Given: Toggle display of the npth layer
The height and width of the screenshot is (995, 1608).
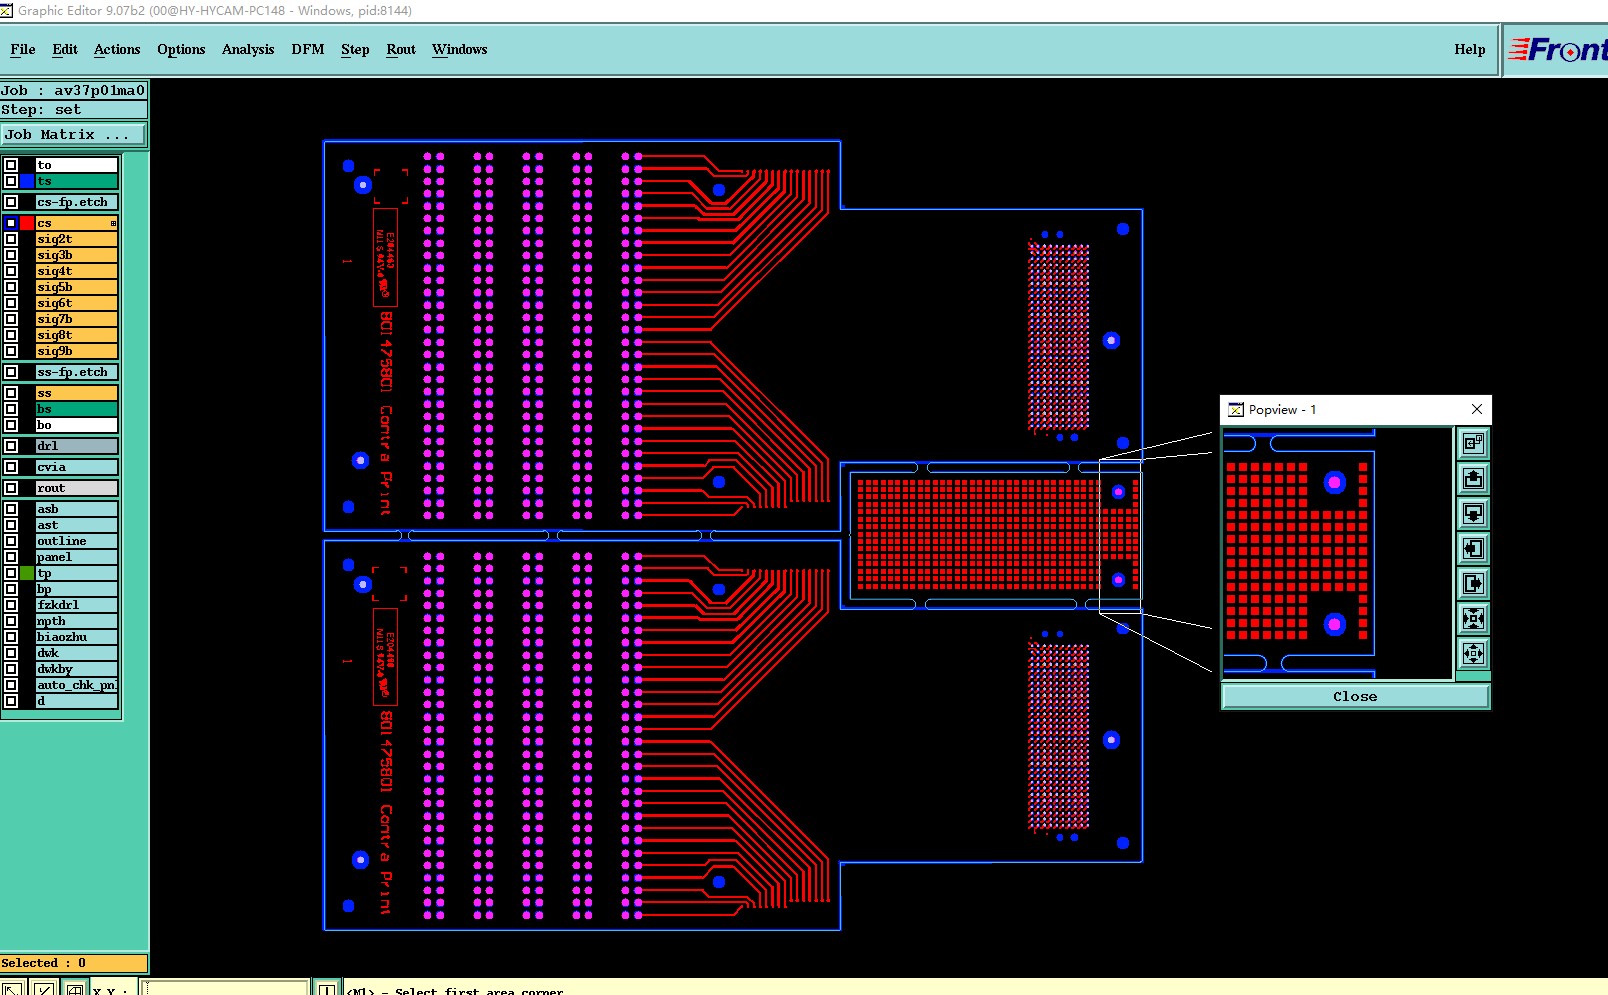Looking at the screenshot, I should [x=11, y=621].
